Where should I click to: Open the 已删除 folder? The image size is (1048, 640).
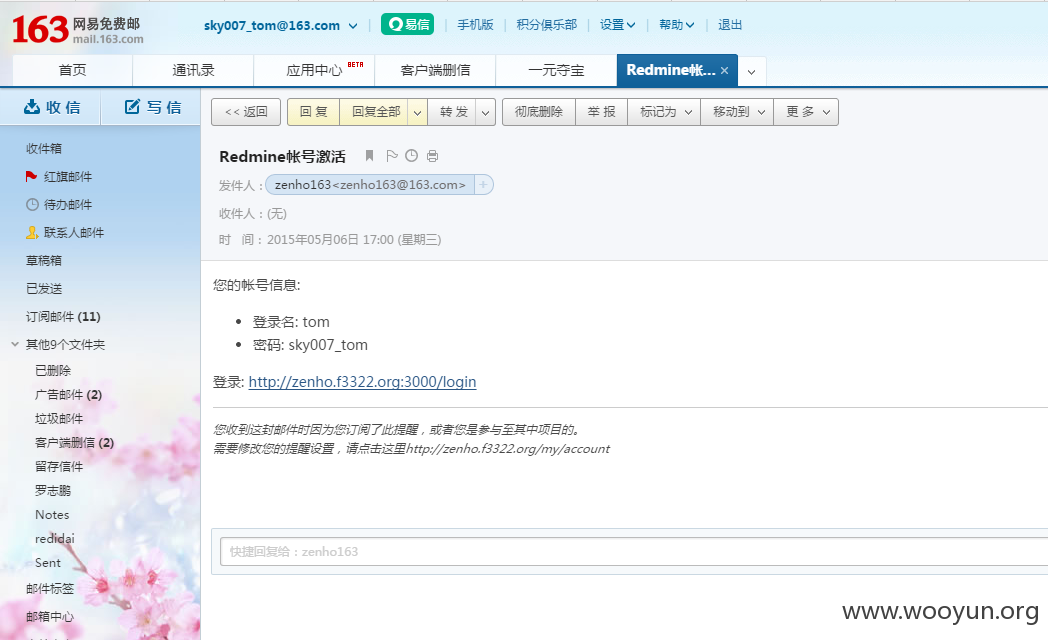coord(53,370)
